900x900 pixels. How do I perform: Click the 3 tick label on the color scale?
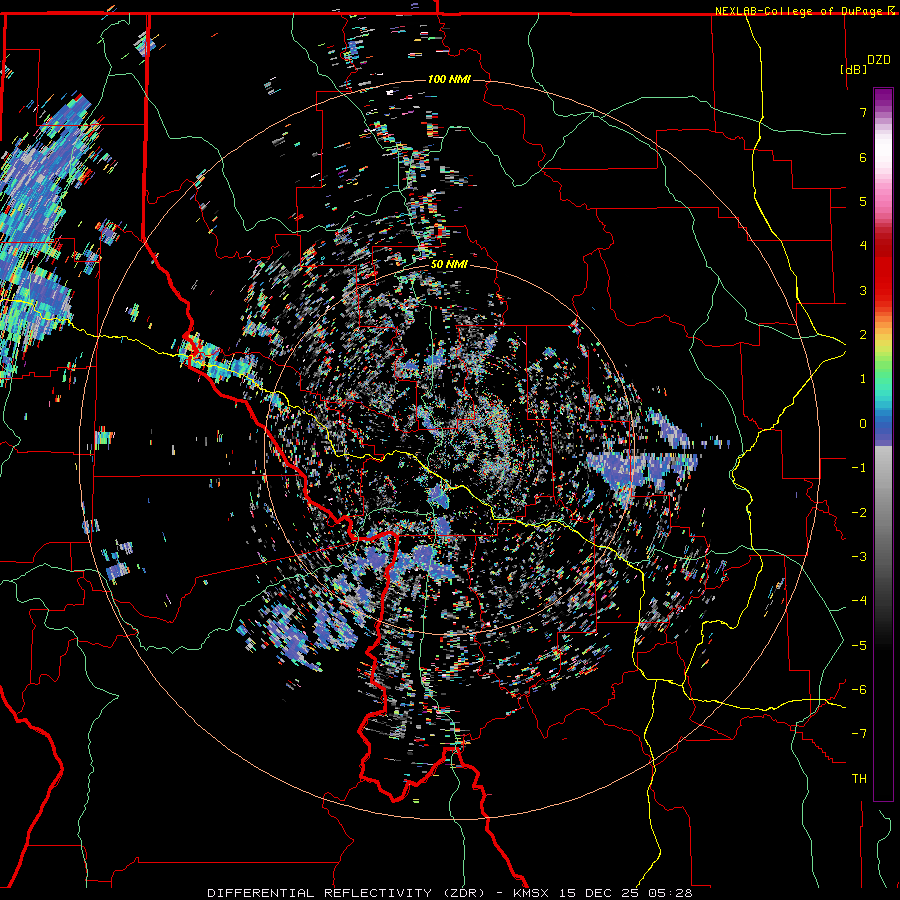click(863, 290)
